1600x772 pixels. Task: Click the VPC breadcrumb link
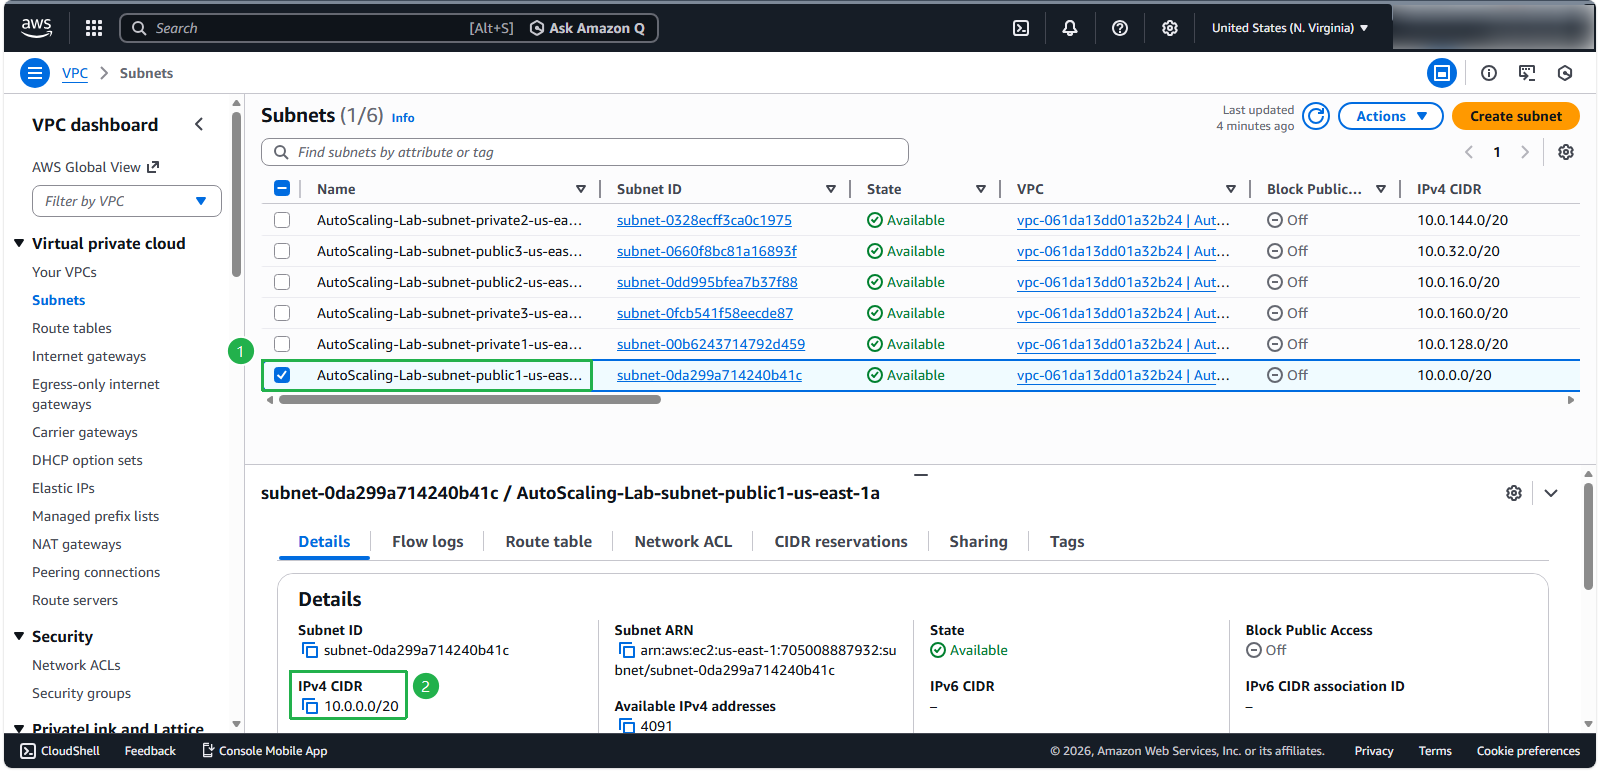[x=75, y=73]
